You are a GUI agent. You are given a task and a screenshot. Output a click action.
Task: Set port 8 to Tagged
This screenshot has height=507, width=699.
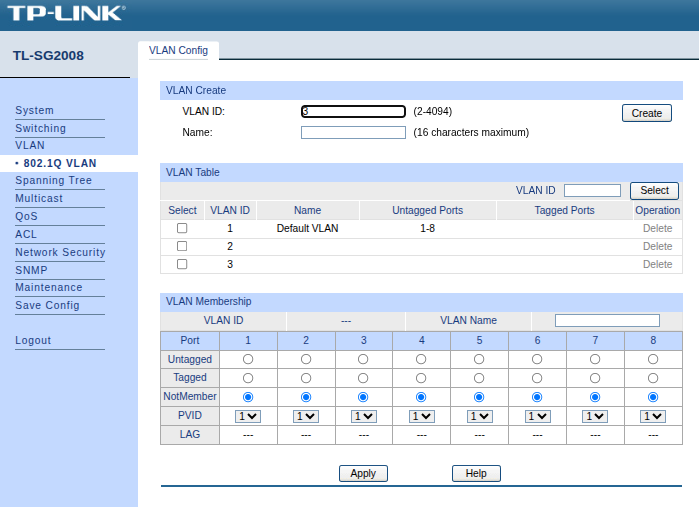[653, 378]
